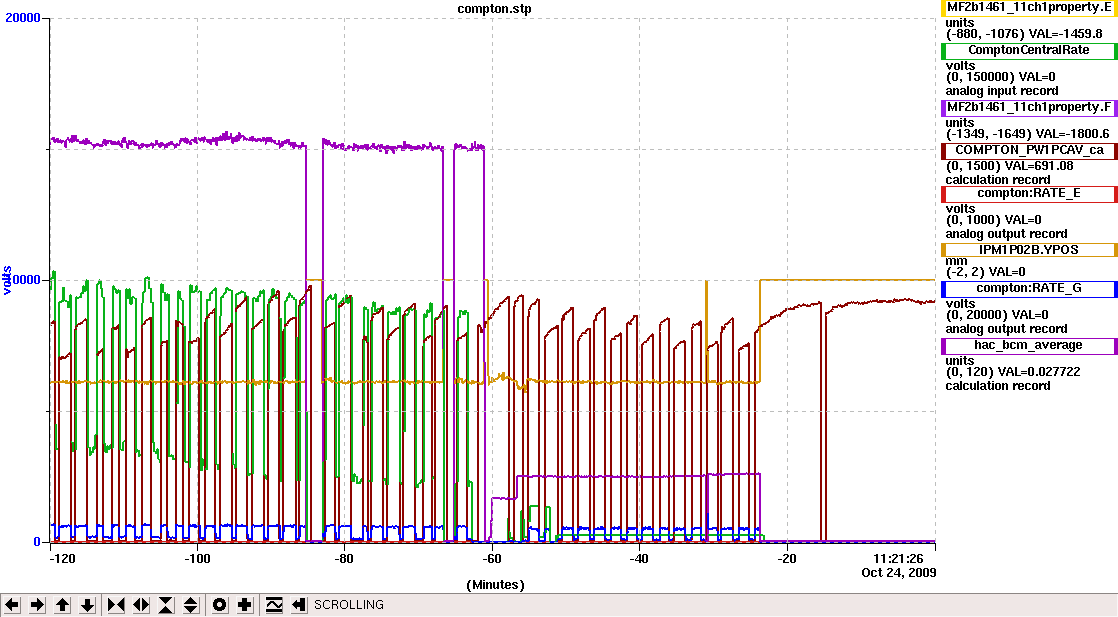The width and height of the screenshot is (1118, 617).
Task: Click the SCROLLING status label
Action: 349,605
